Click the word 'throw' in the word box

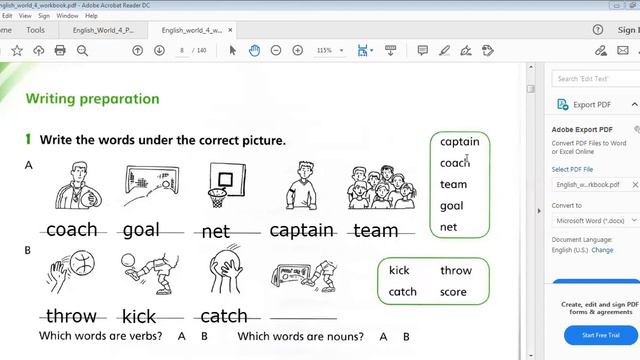pyautogui.click(x=456, y=271)
